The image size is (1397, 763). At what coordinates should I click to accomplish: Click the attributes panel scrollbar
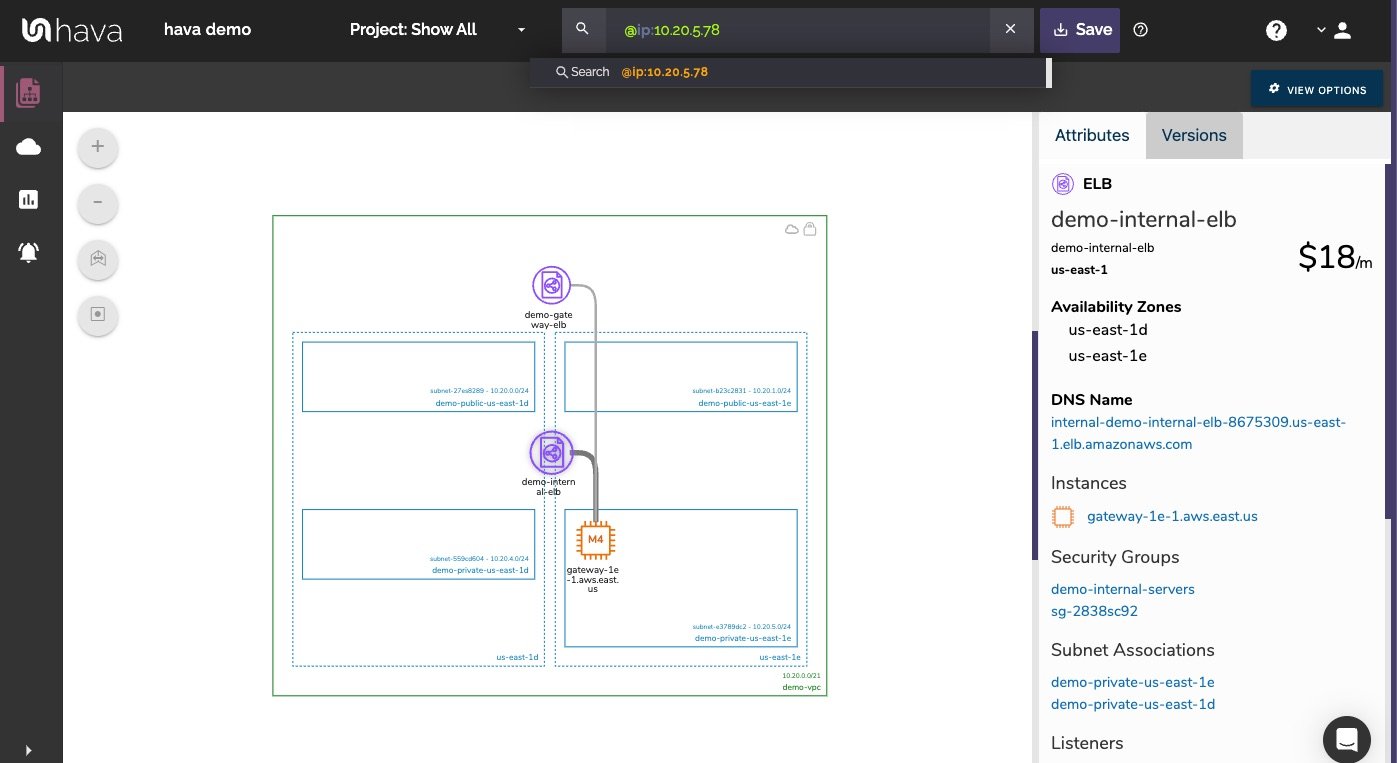1388,340
